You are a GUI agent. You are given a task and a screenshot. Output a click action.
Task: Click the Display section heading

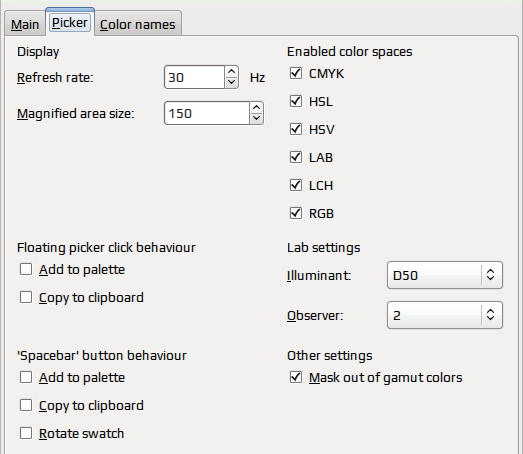[x=38, y=52]
